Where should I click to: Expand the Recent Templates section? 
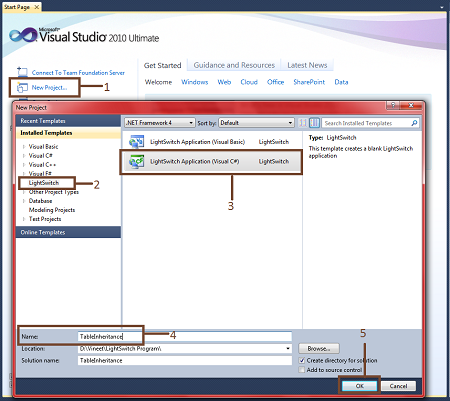tap(68, 121)
